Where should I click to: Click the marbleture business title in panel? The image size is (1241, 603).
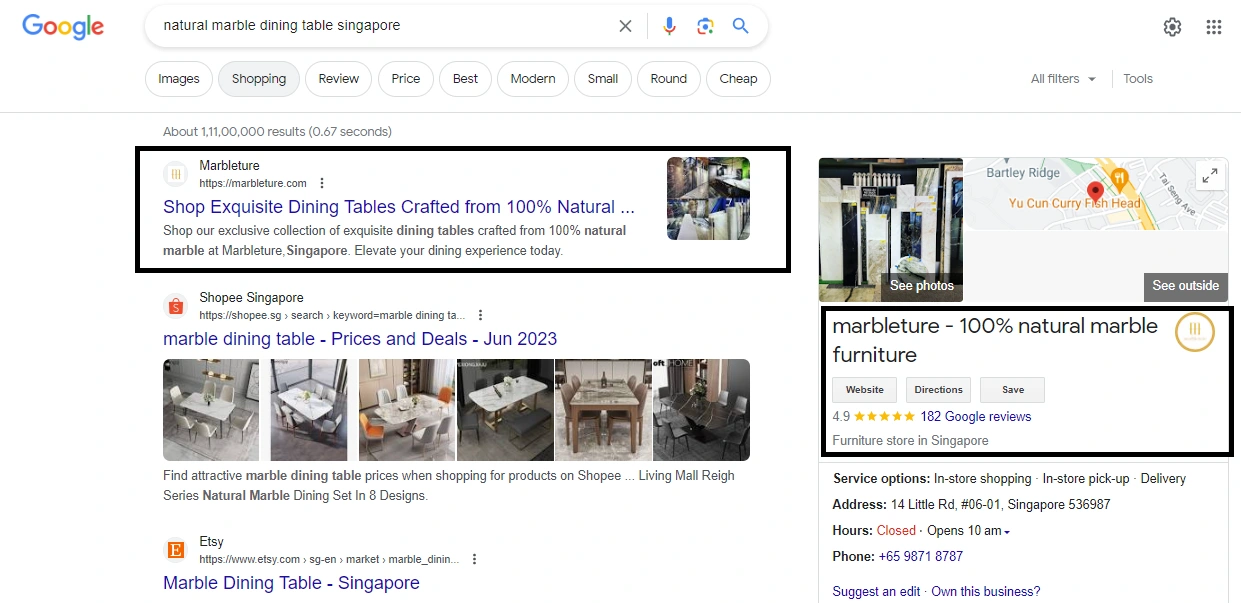pos(995,340)
